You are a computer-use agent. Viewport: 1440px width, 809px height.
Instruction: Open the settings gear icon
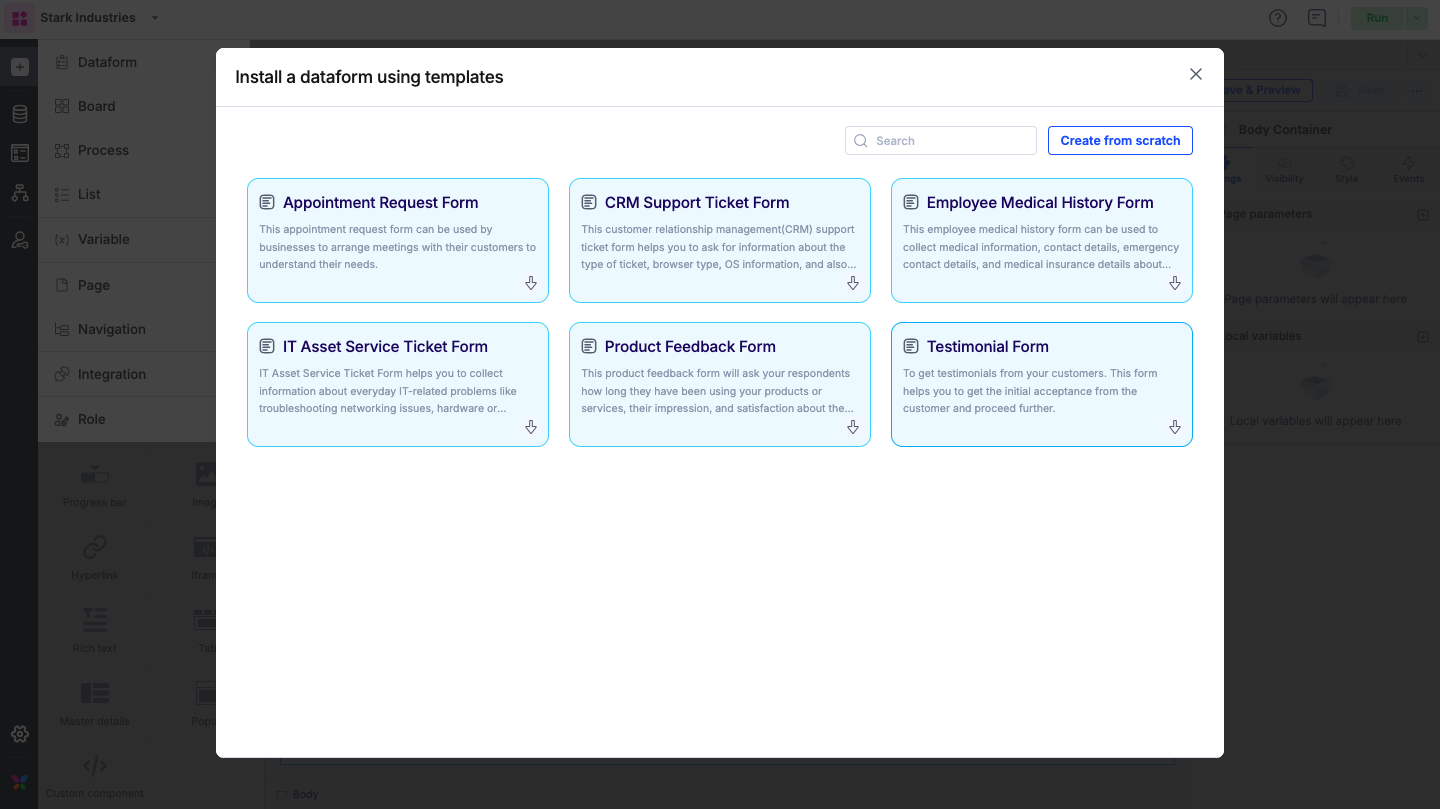(x=20, y=734)
